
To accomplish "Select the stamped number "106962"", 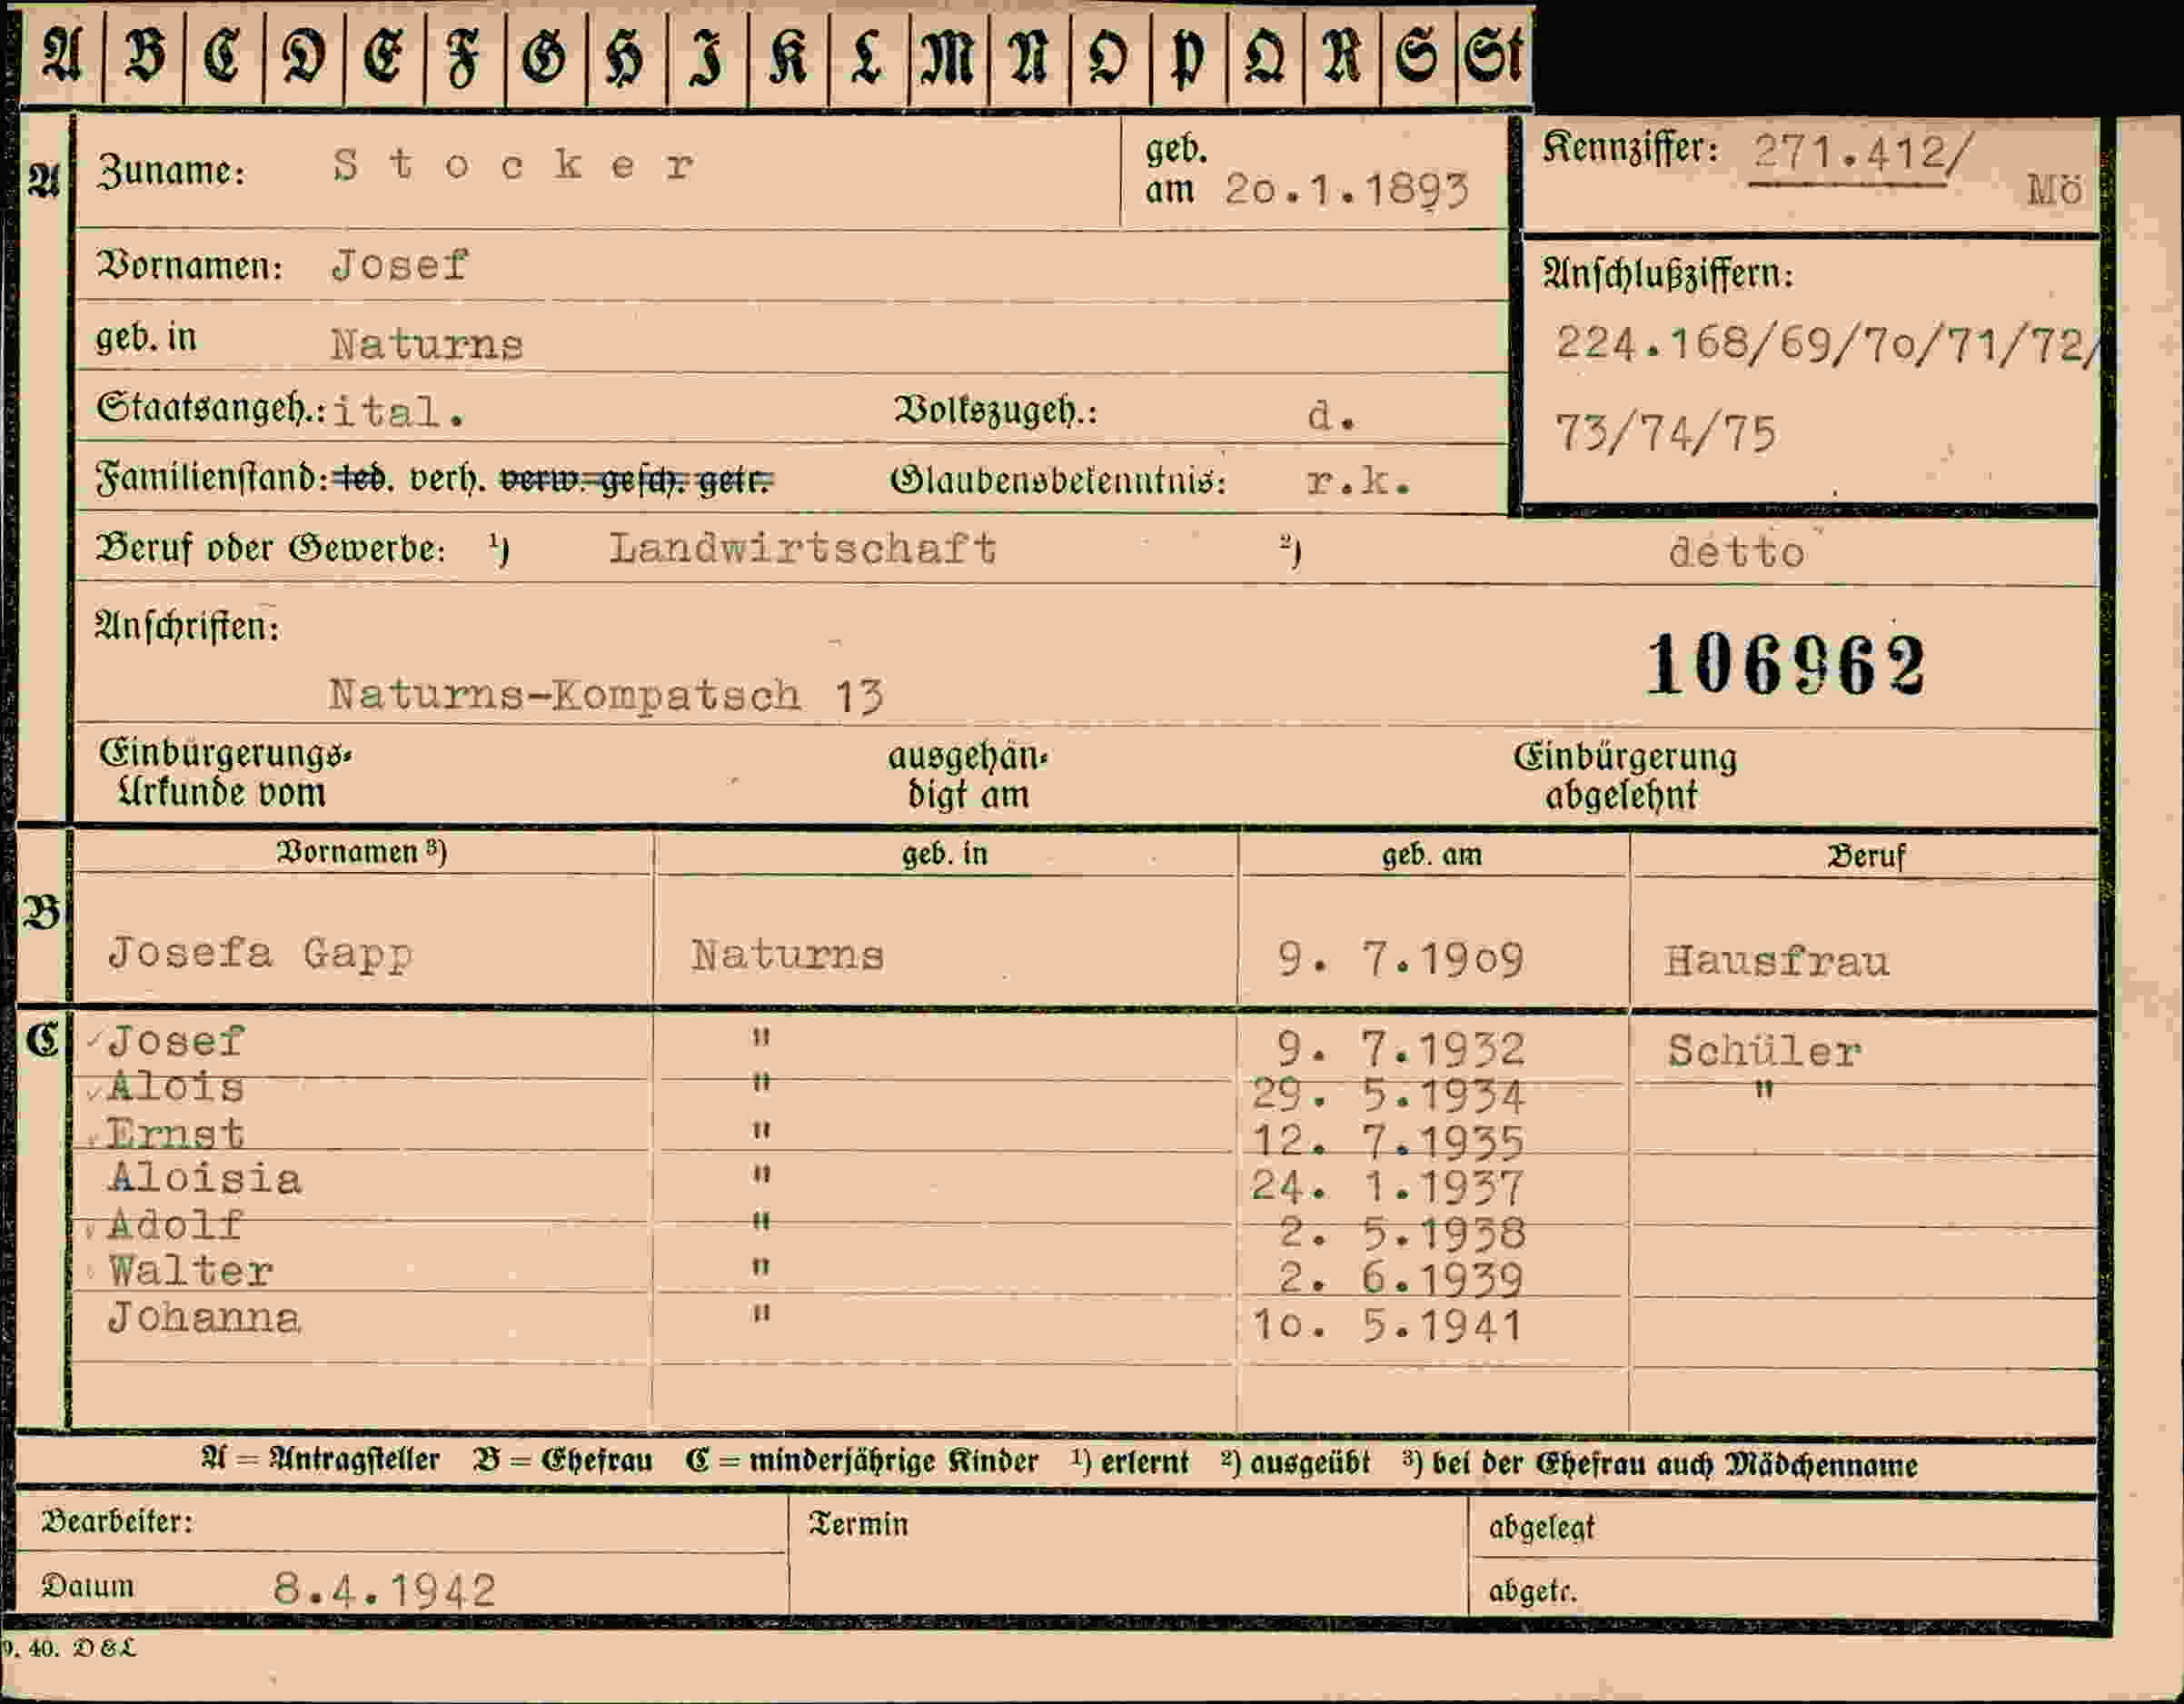I will click(1785, 666).
